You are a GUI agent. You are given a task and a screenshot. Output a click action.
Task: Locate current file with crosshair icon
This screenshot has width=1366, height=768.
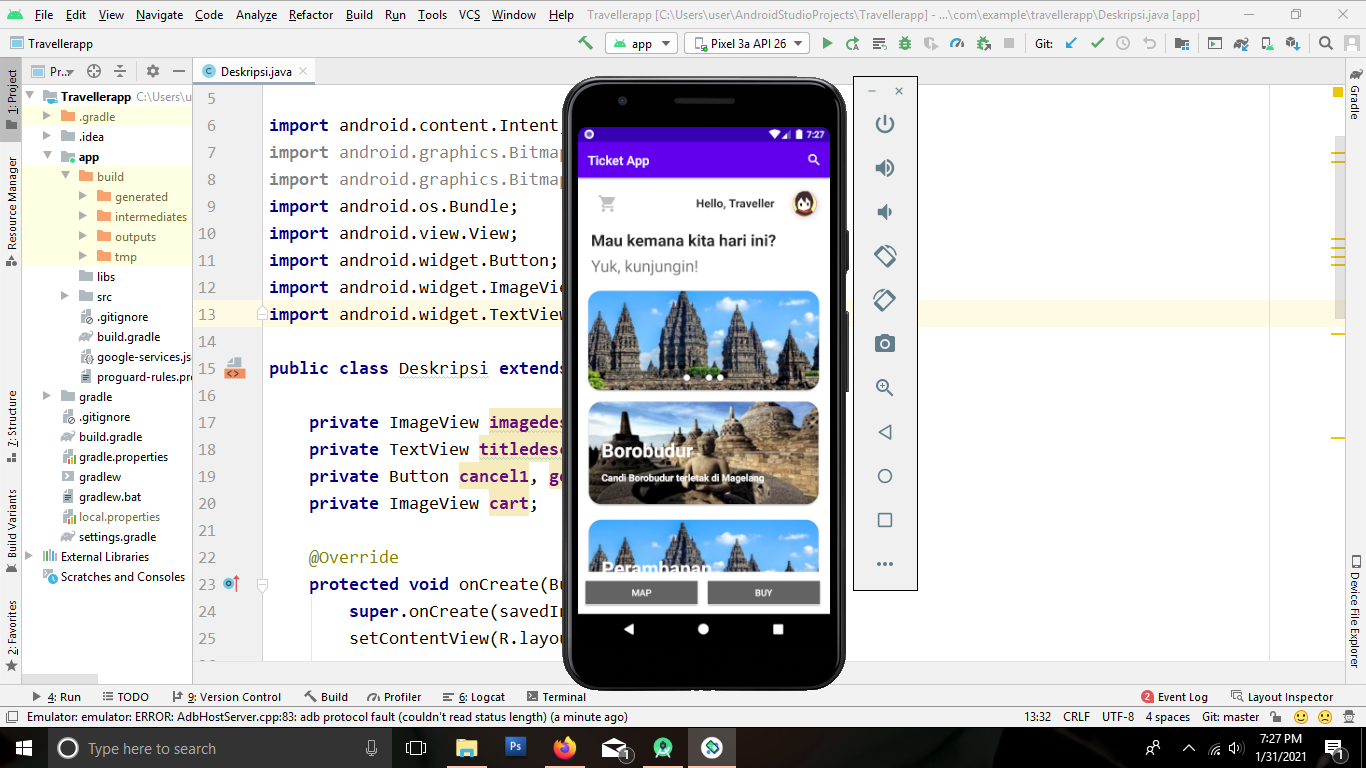94,71
